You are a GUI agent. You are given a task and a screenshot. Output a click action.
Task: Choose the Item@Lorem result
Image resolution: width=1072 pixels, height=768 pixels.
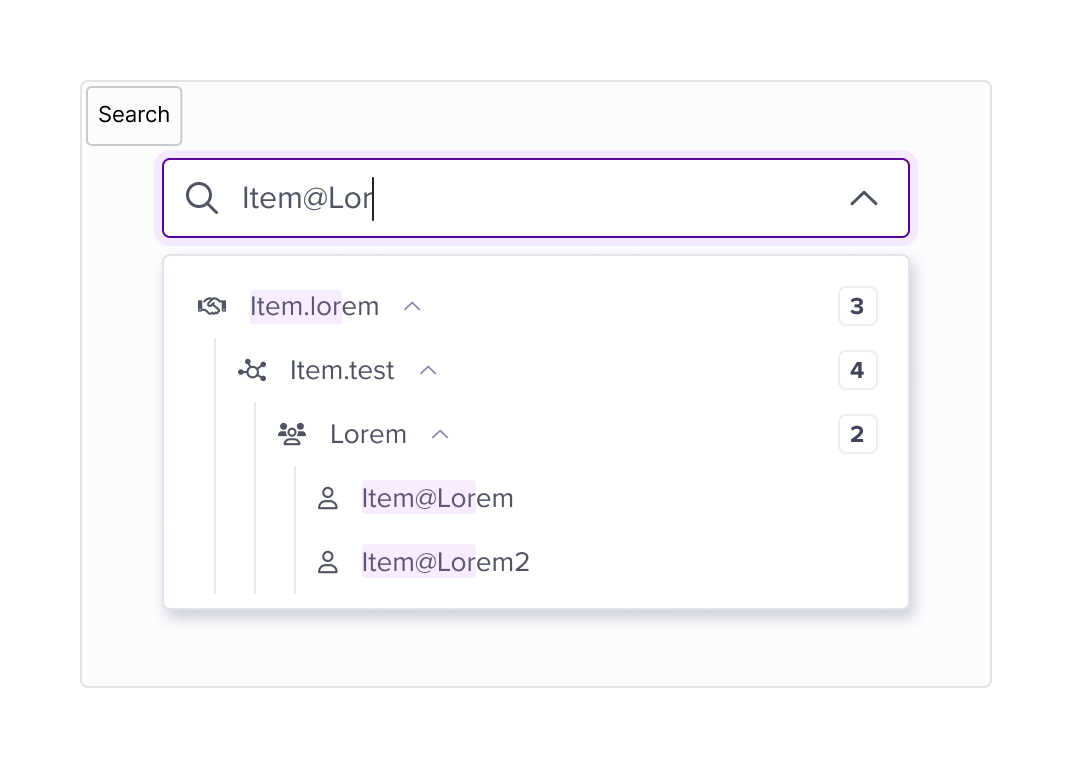click(438, 499)
